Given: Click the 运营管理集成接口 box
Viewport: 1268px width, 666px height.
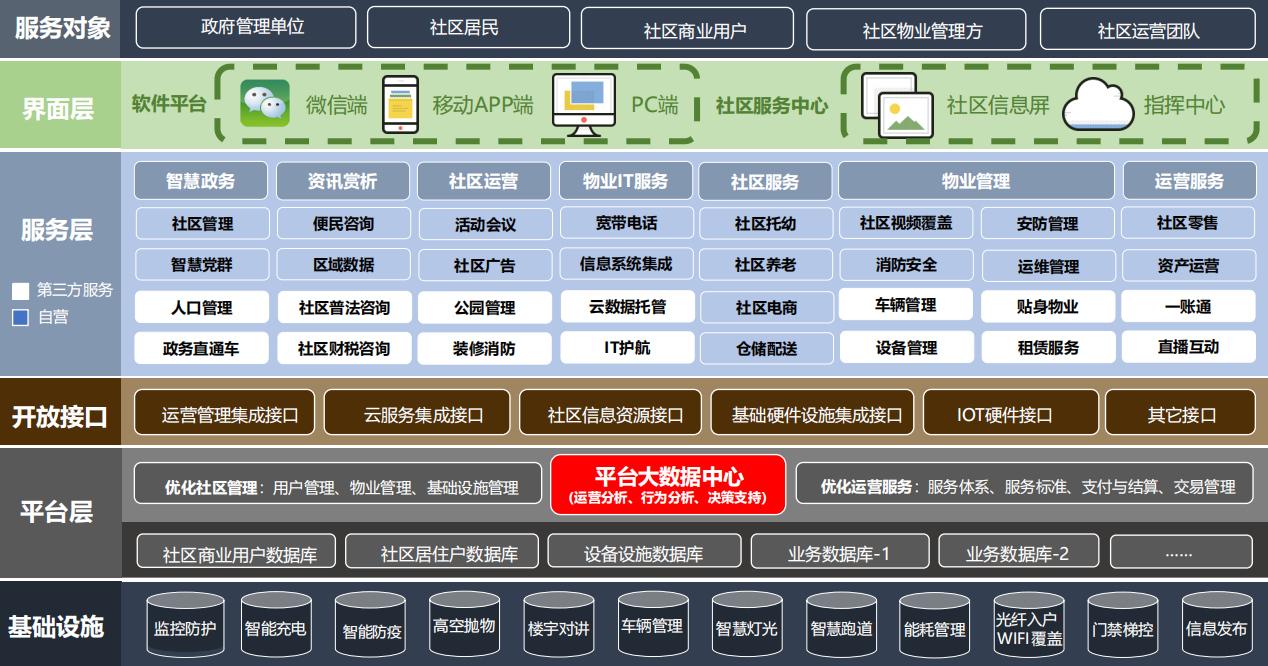Looking at the screenshot, I should point(224,414).
